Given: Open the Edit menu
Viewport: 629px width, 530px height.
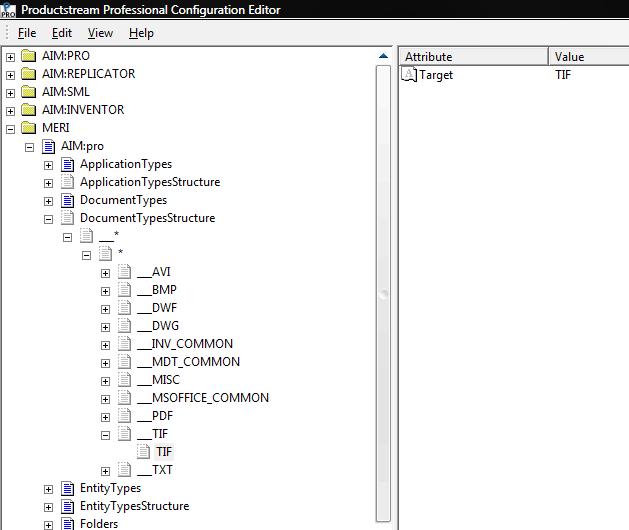Looking at the screenshot, I should point(62,33).
